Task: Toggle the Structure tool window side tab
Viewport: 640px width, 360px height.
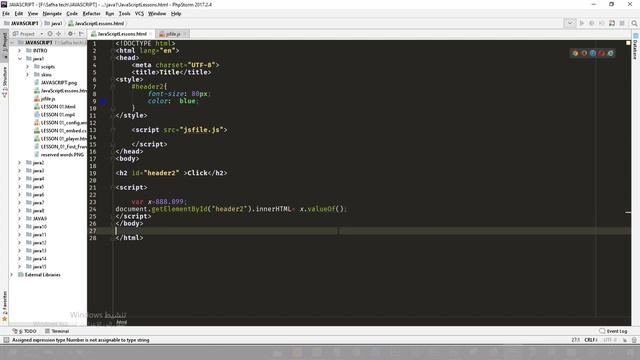Action: pyautogui.click(x=4, y=82)
